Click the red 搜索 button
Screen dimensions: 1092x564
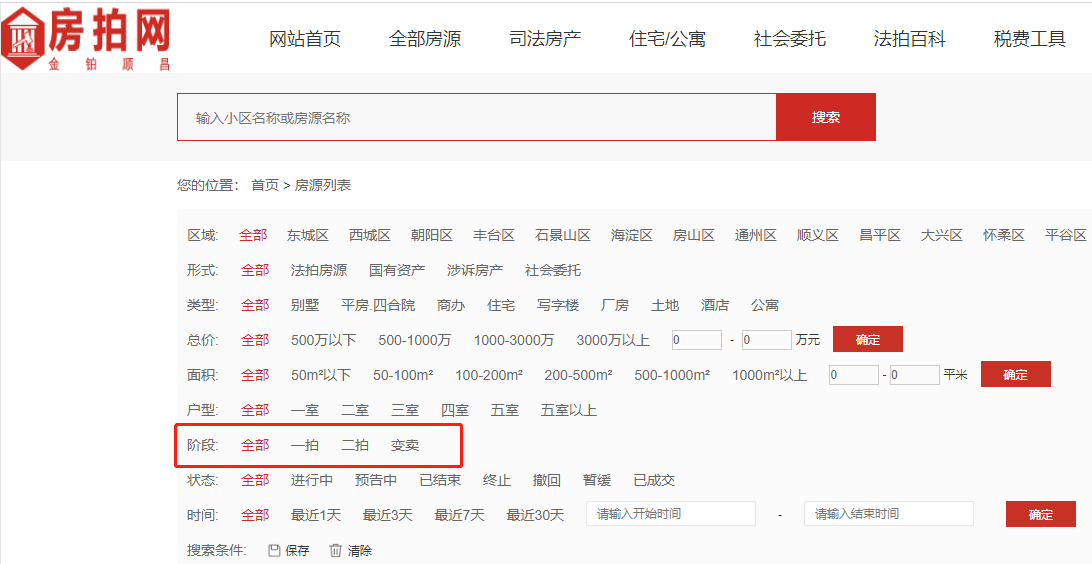pyautogui.click(x=826, y=117)
